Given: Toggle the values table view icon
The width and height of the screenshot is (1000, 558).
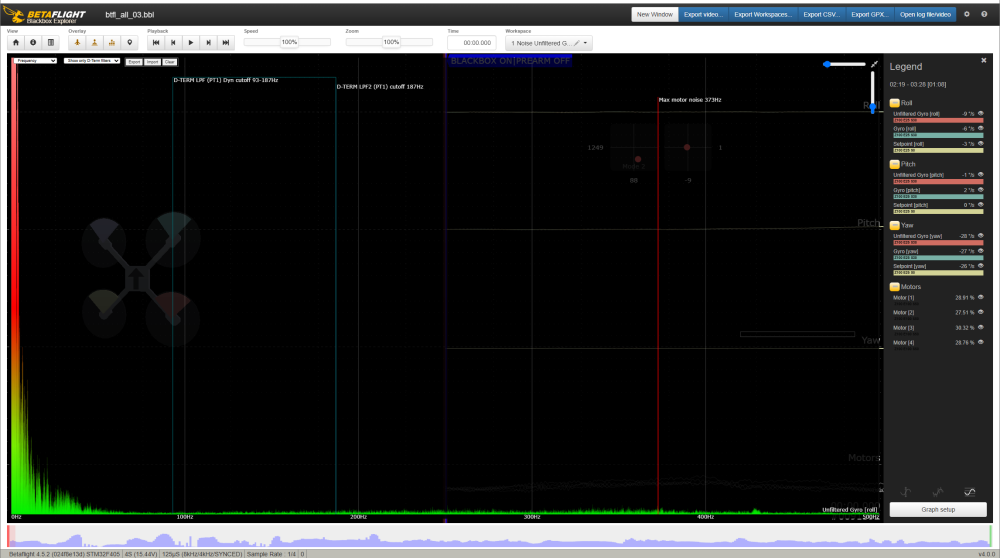Looking at the screenshot, I should [x=51, y=43].
